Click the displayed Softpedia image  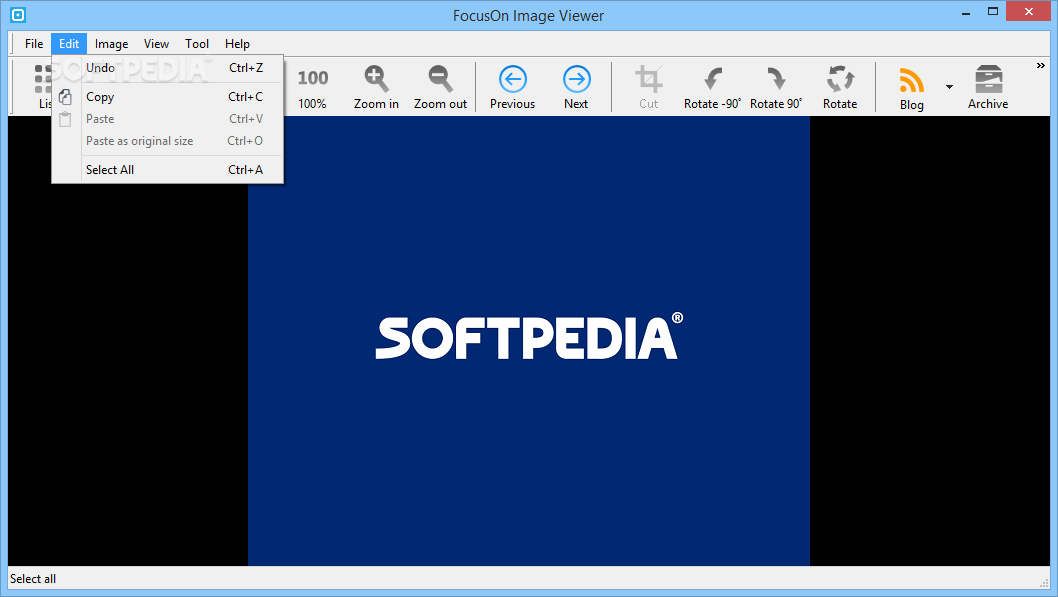(x=529, y=341)
